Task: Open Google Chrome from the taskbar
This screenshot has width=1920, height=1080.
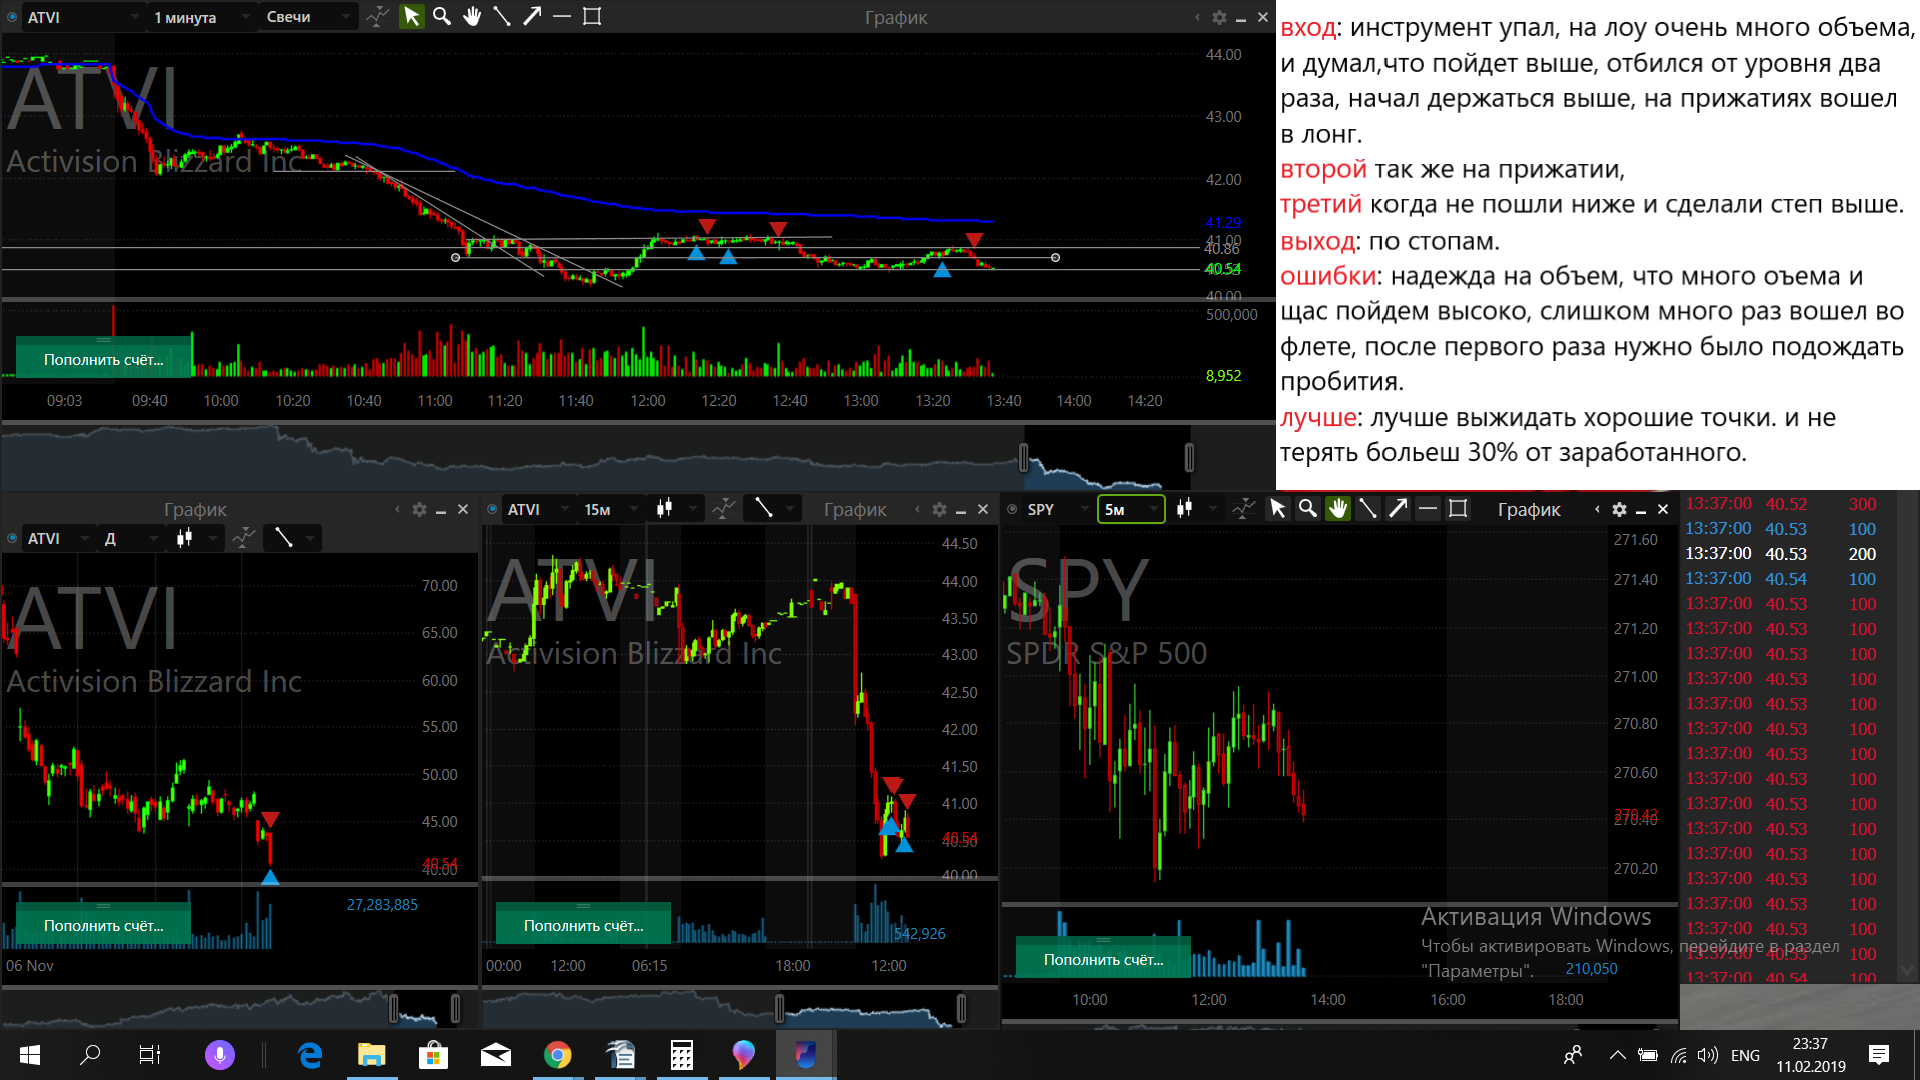Action: [x=557, y=1054]
